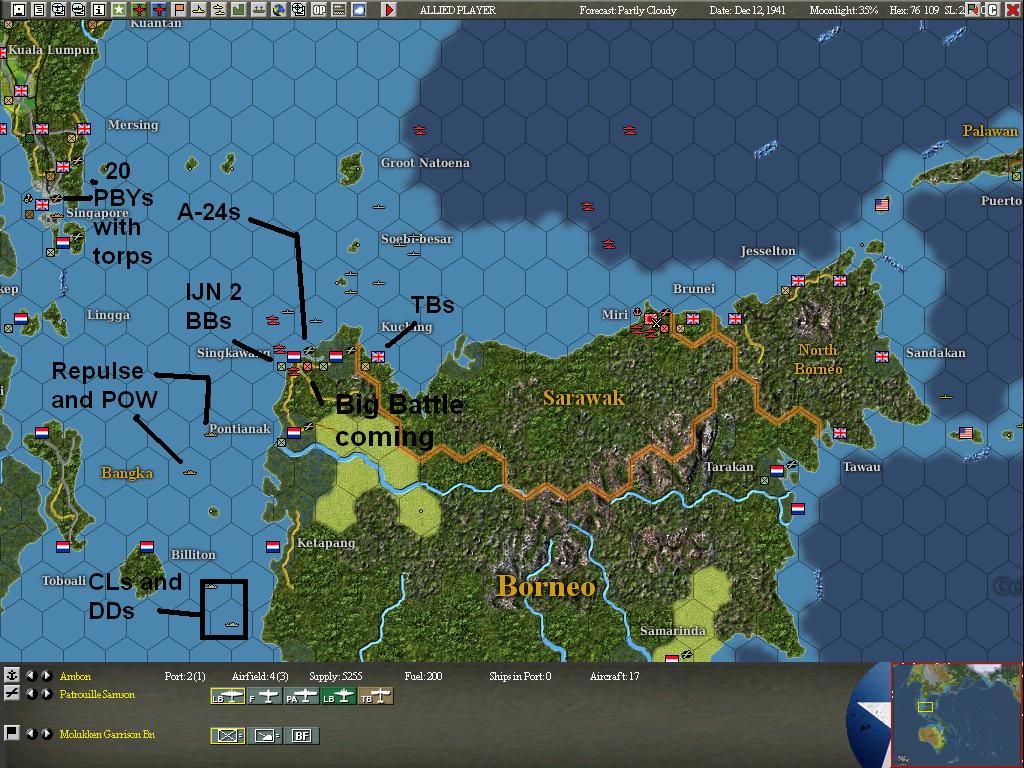Open the green factory industry icon
Viewport: 1024px width, 768px height.
(239, 9)
